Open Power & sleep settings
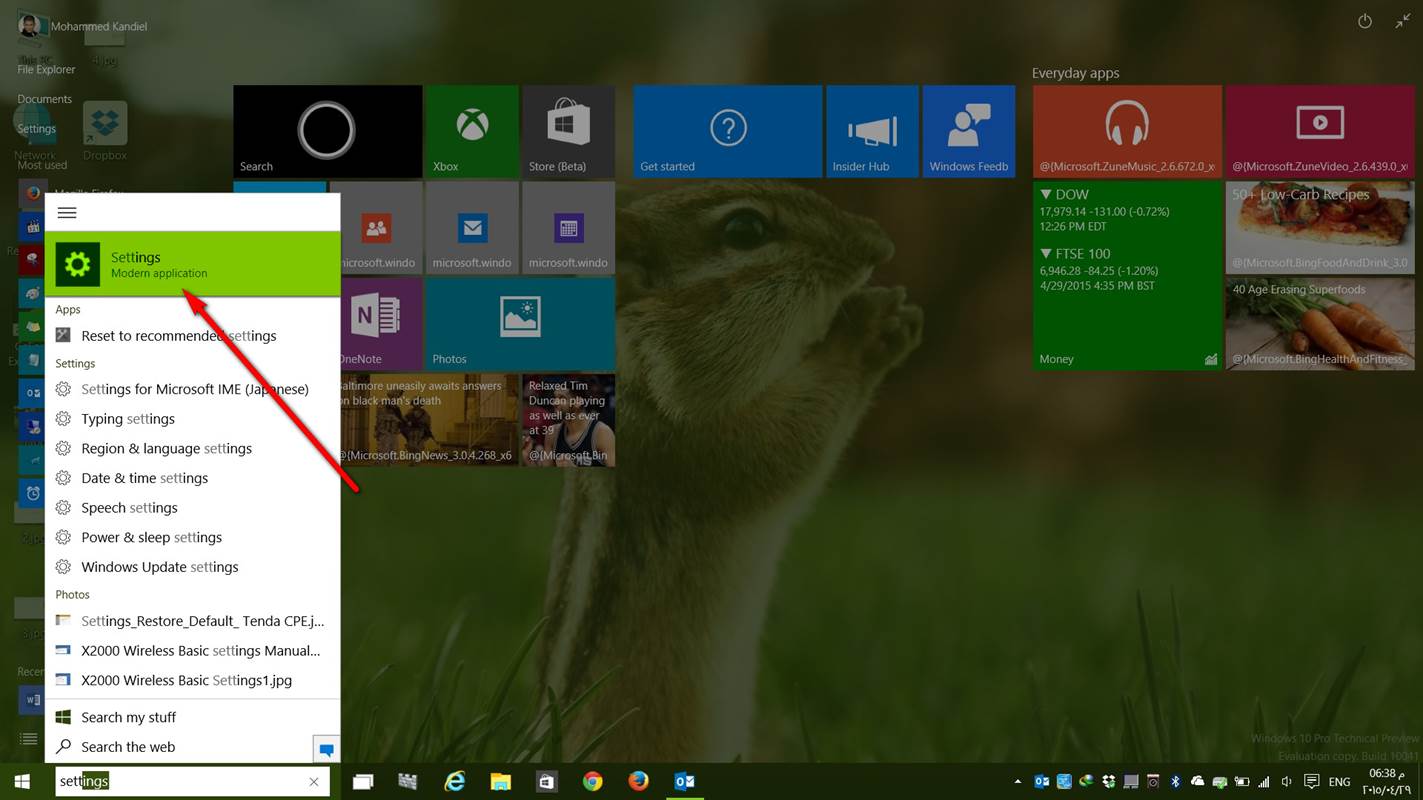This screenshot has height=800, width=1423. (x=192, y=537)
